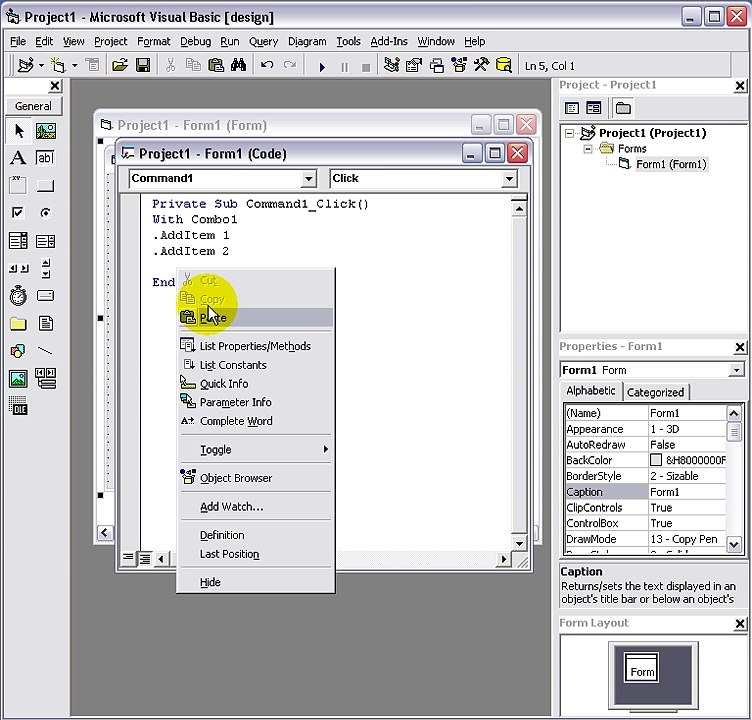This screenshot has height=720, width=752.
Task: Open Properties Window from toolbar
Action: 413,65
